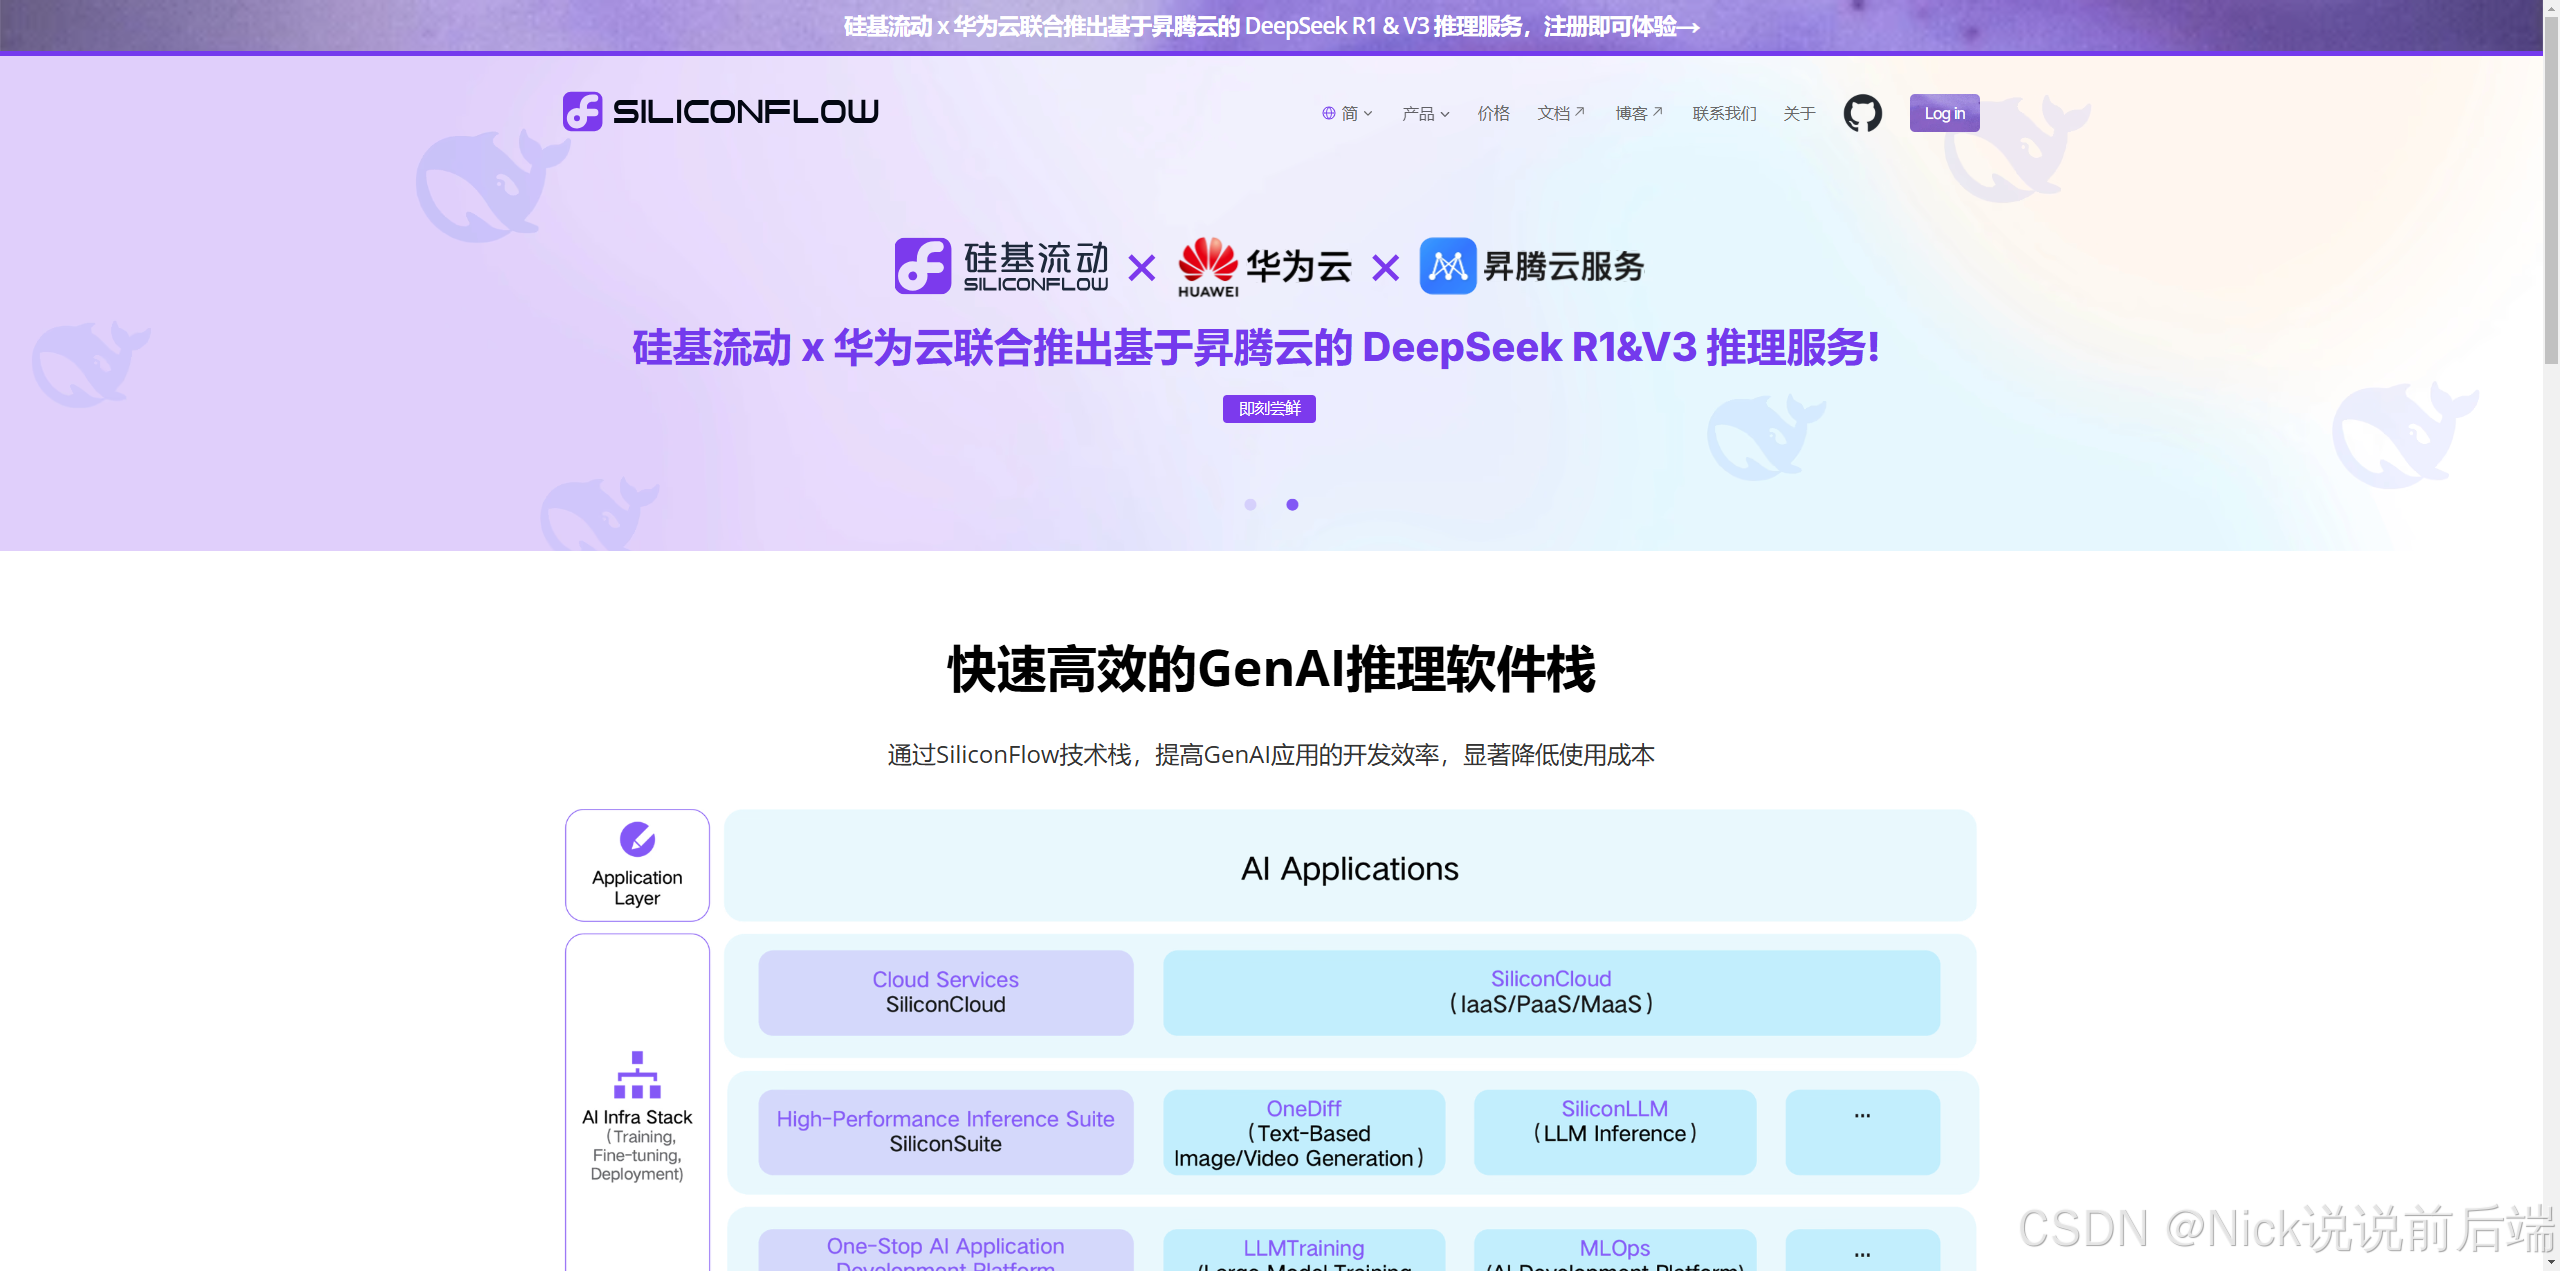The height and width of the screenshot is (1271, 2560).
Task: Click the globe language icon
Action: tap(1329, 114)
